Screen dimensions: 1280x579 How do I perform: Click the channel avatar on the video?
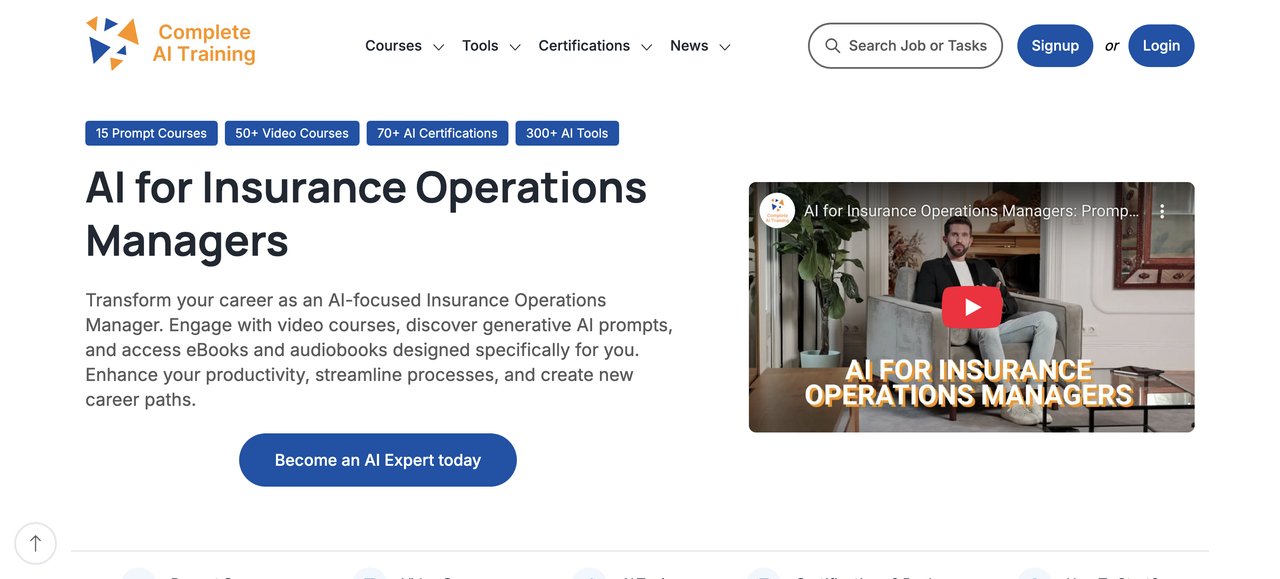tap(777, 211)
